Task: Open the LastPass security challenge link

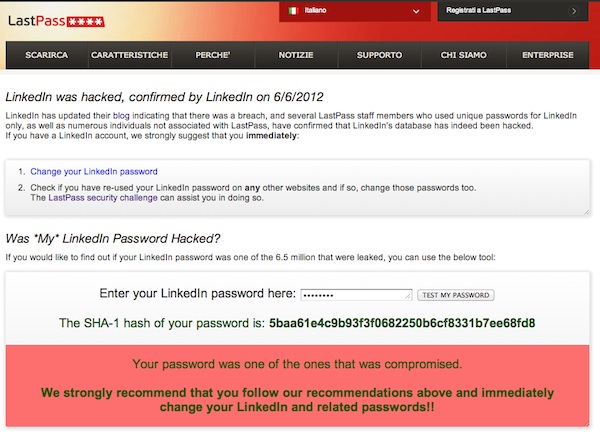Action: click(x=103, y=198)
